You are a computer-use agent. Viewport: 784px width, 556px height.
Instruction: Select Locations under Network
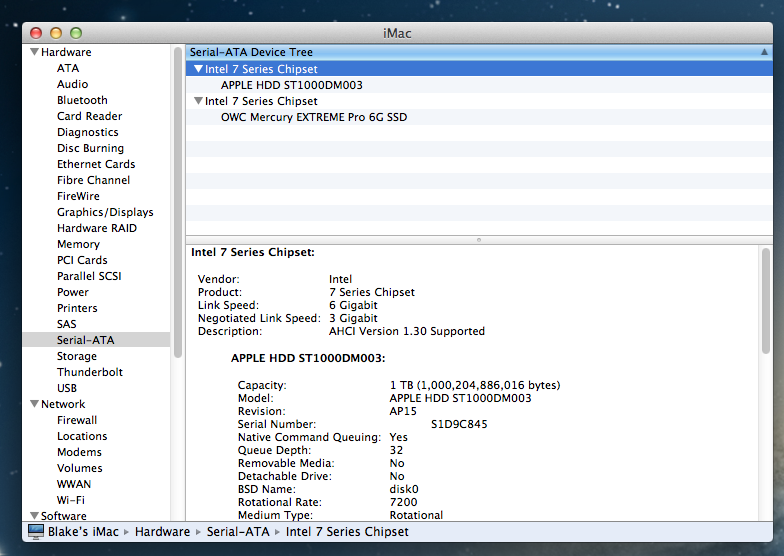(82, 436)
